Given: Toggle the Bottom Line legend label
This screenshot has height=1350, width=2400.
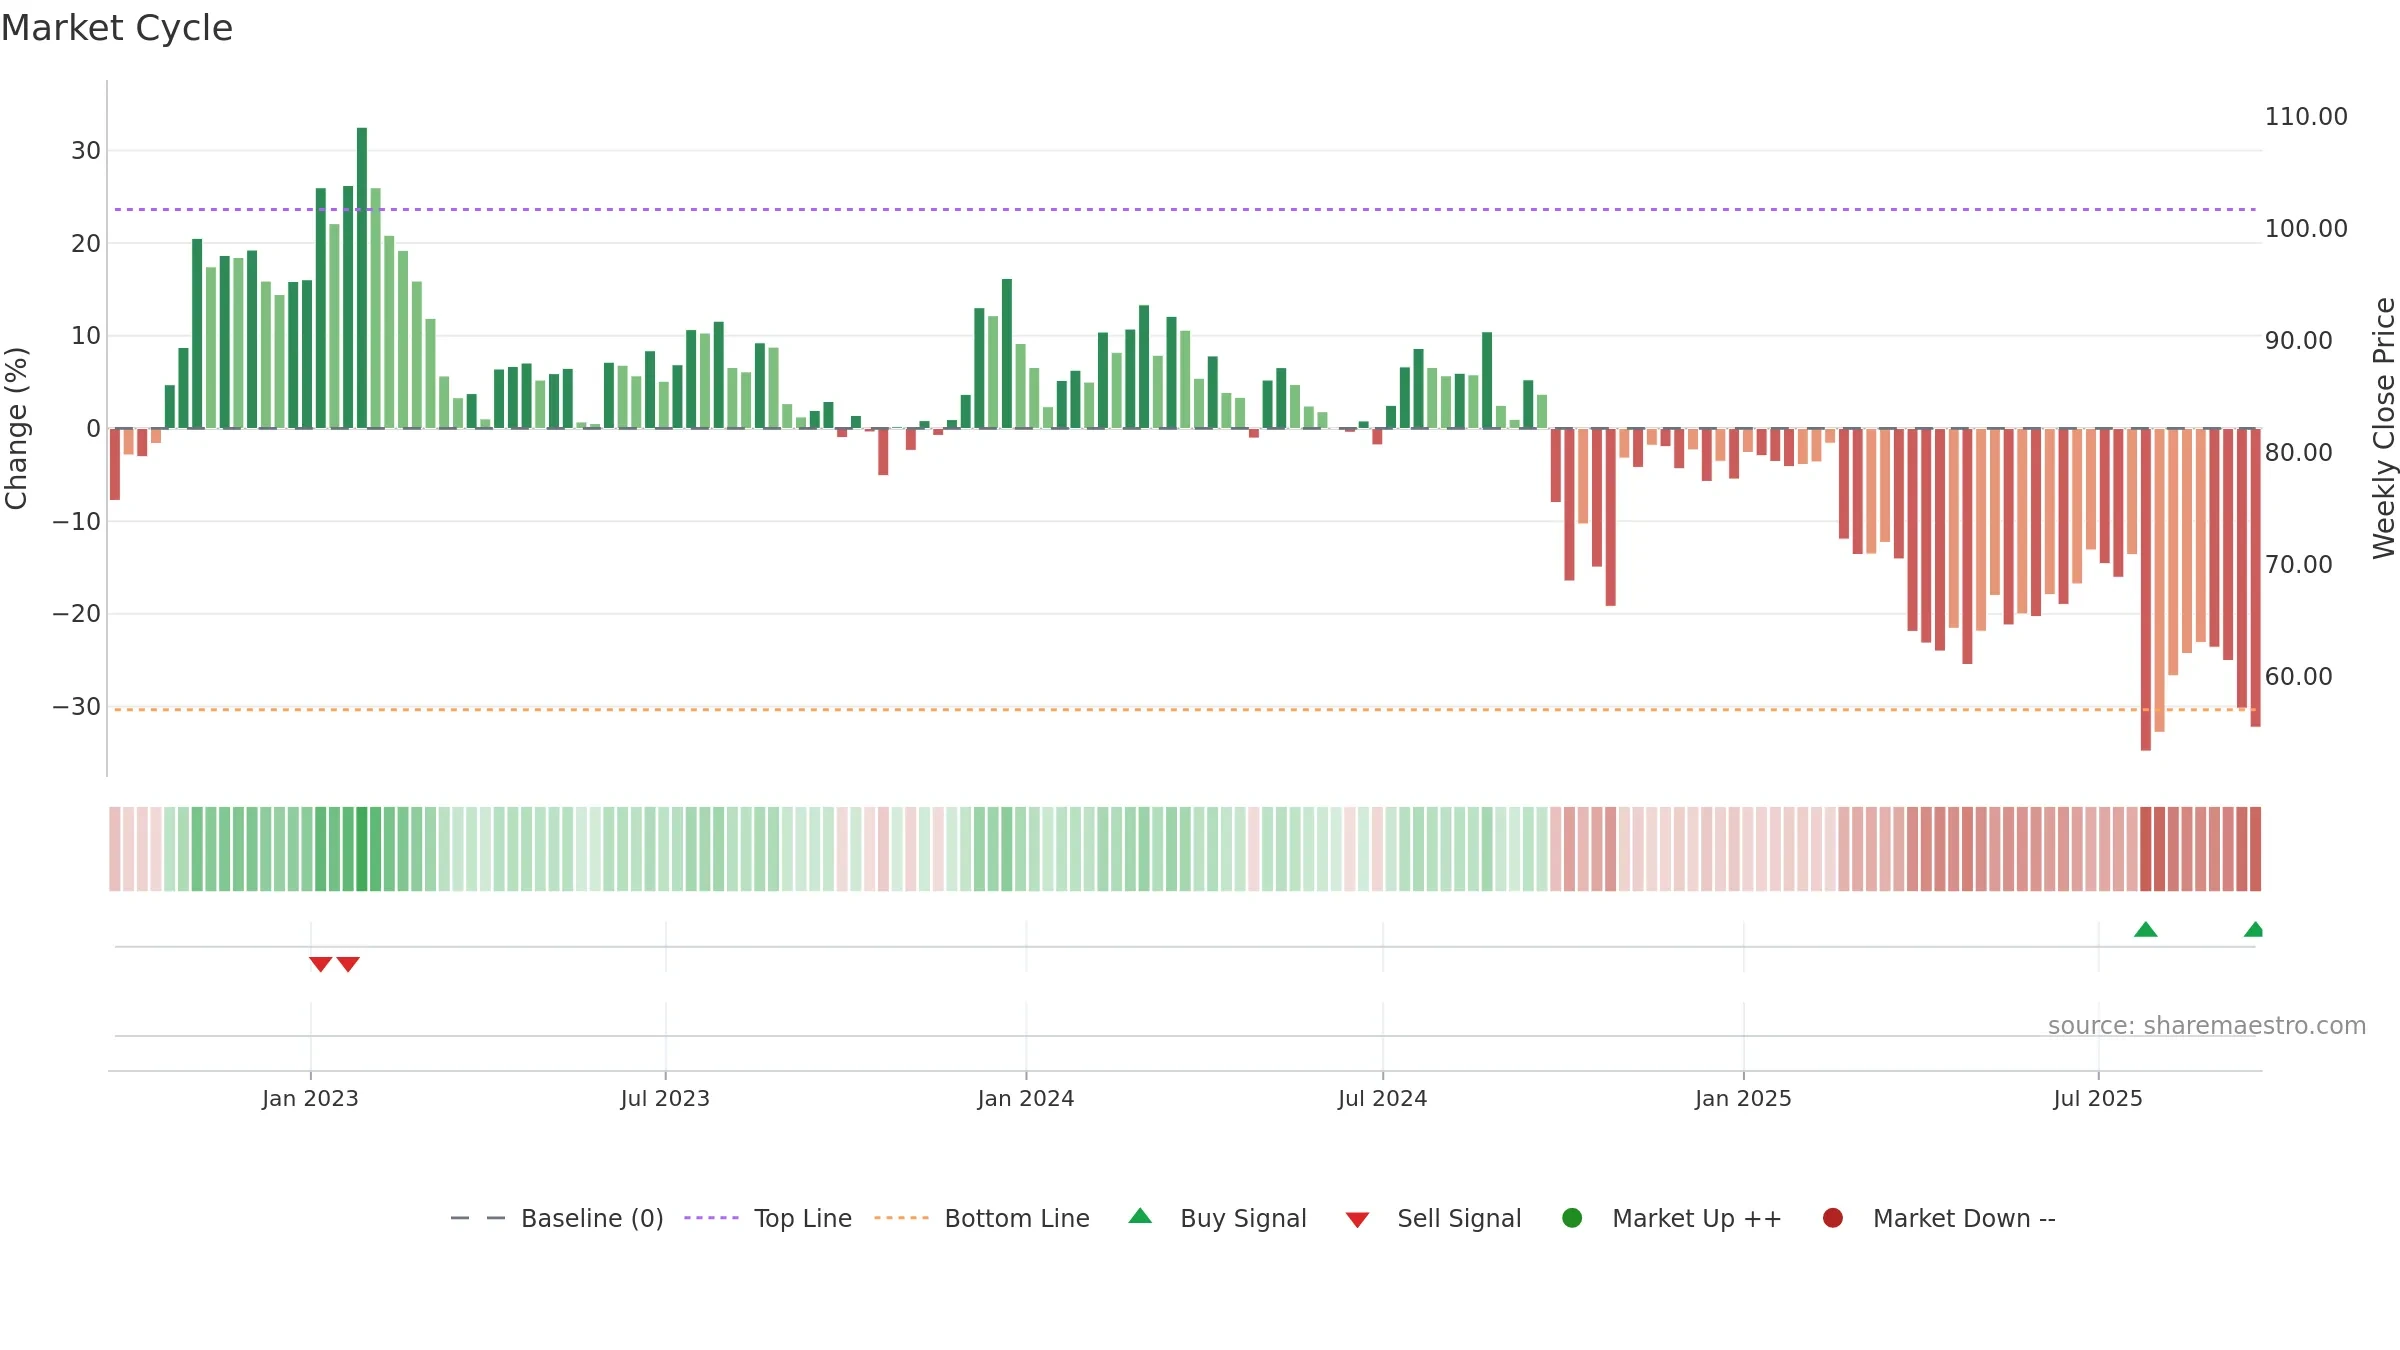Looking at the screenshot, I should tap(1017, 1218).
